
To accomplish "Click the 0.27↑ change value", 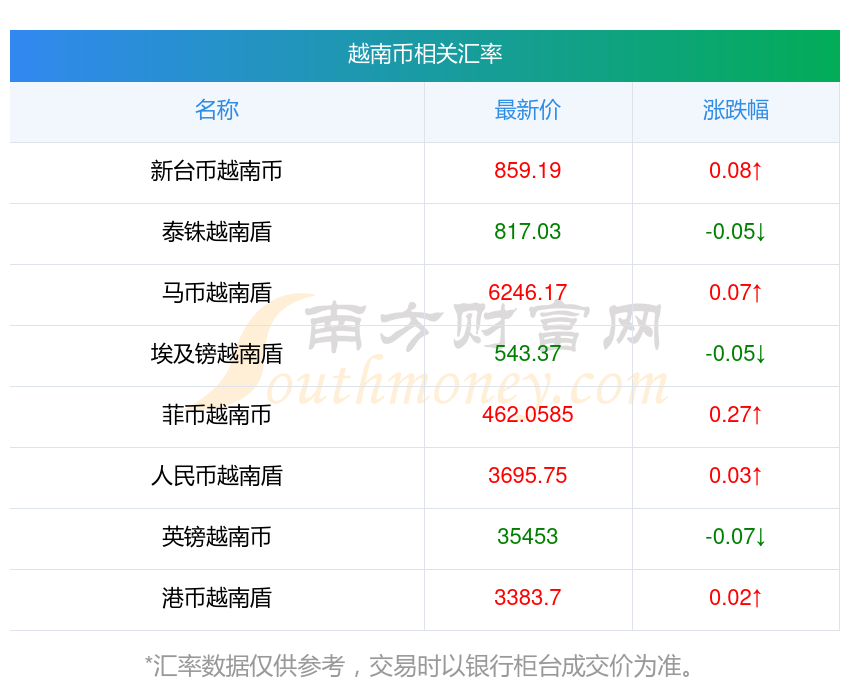I will pos(736,415).
